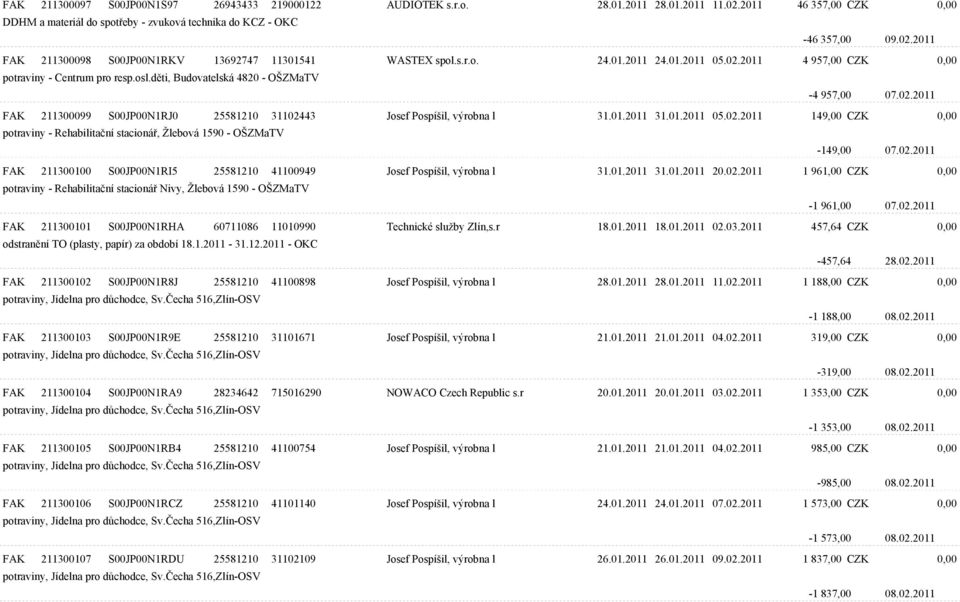Select invoice number 211300107
Image resolution: width=960 pixels, height=602 pixels.
[66, 559]
